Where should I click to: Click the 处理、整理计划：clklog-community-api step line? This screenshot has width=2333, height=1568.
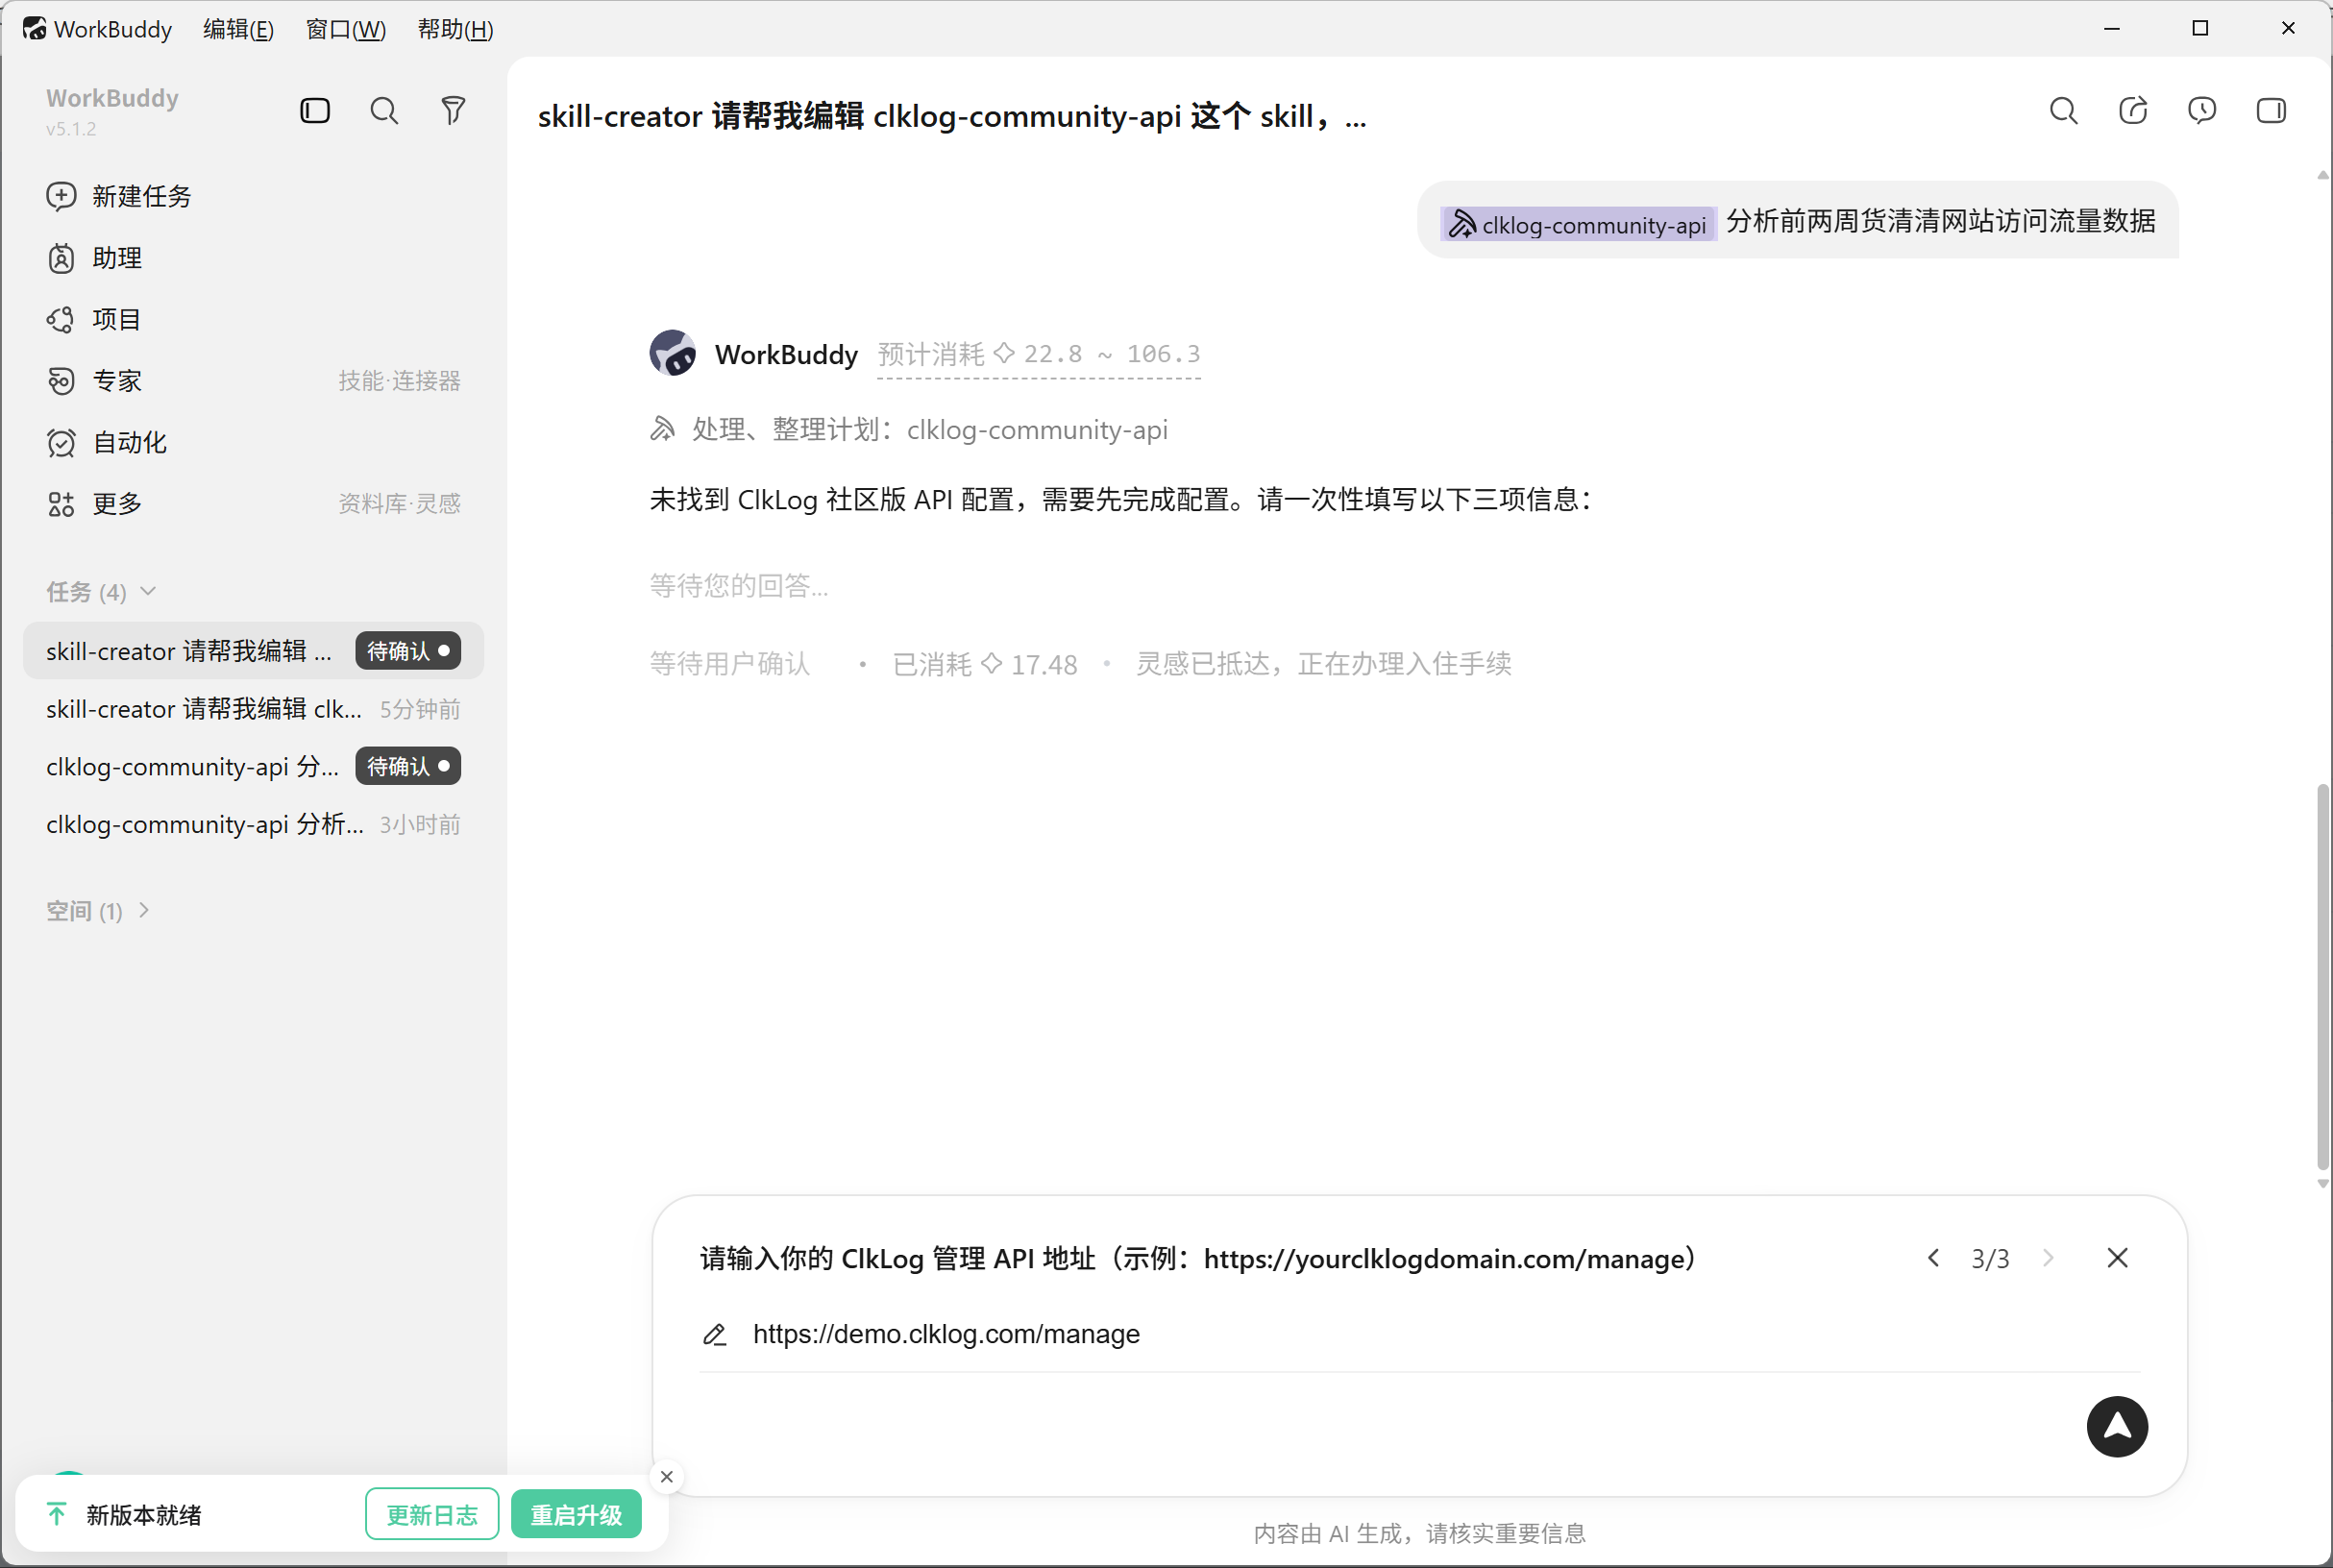point(909,429)
